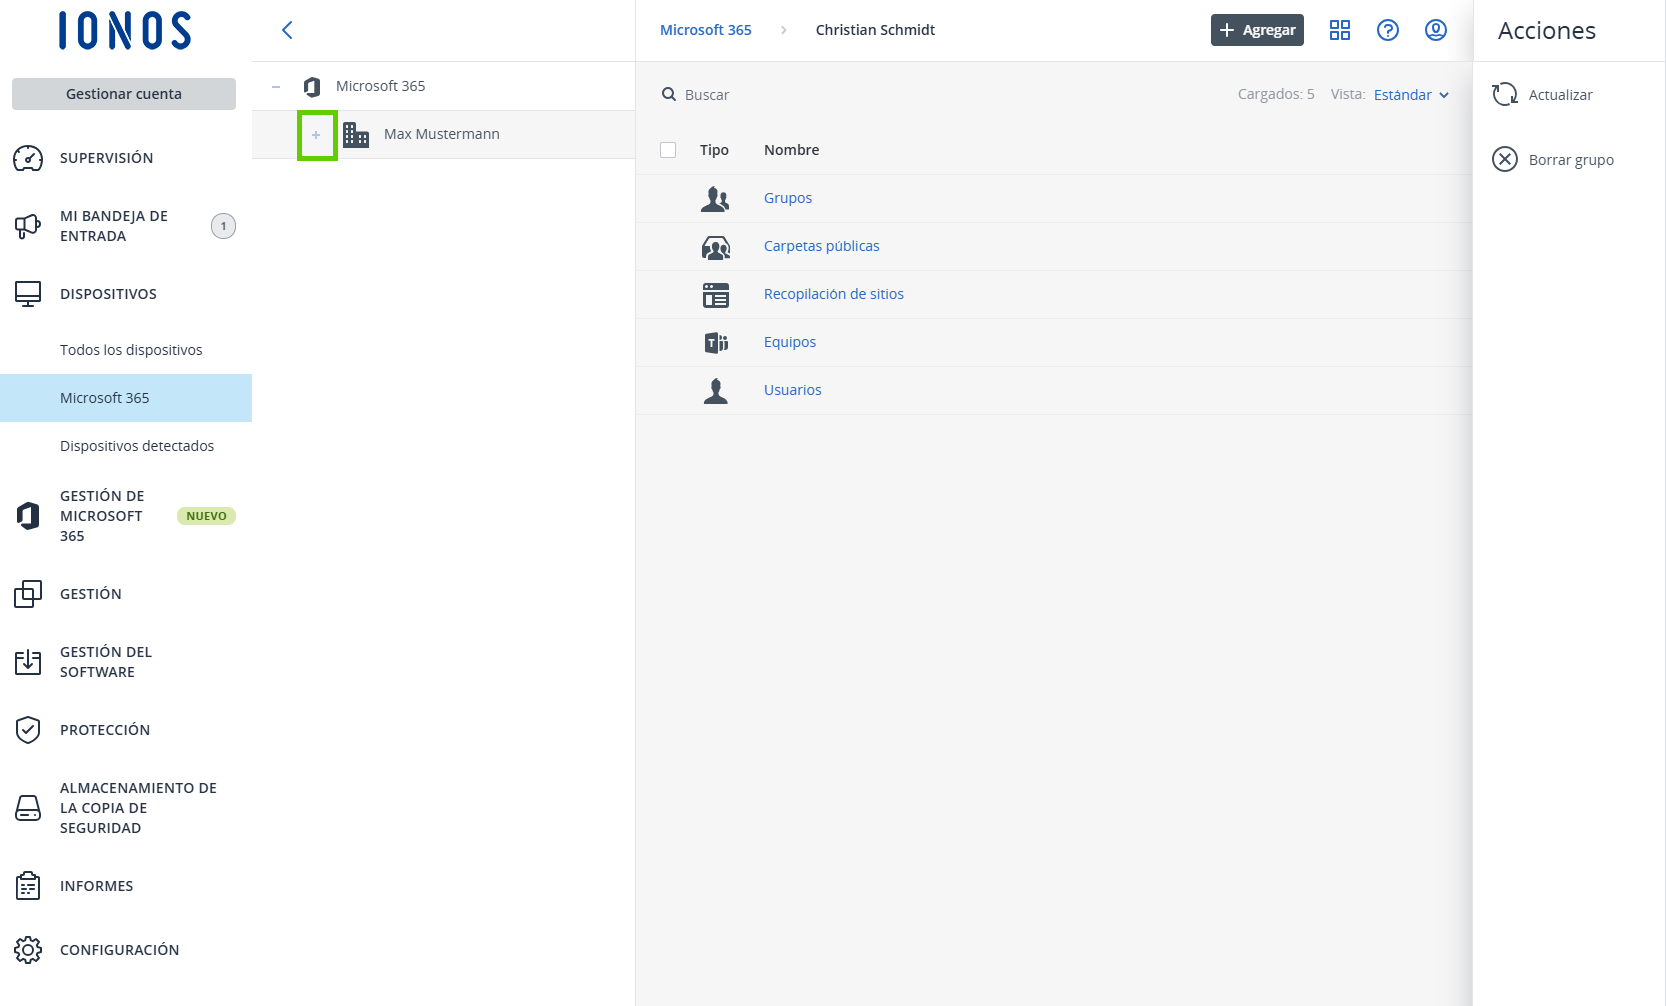Collapse the Microsoft 365 tree node
This screenshot has width=1666, height=1006.
[276, 87]
